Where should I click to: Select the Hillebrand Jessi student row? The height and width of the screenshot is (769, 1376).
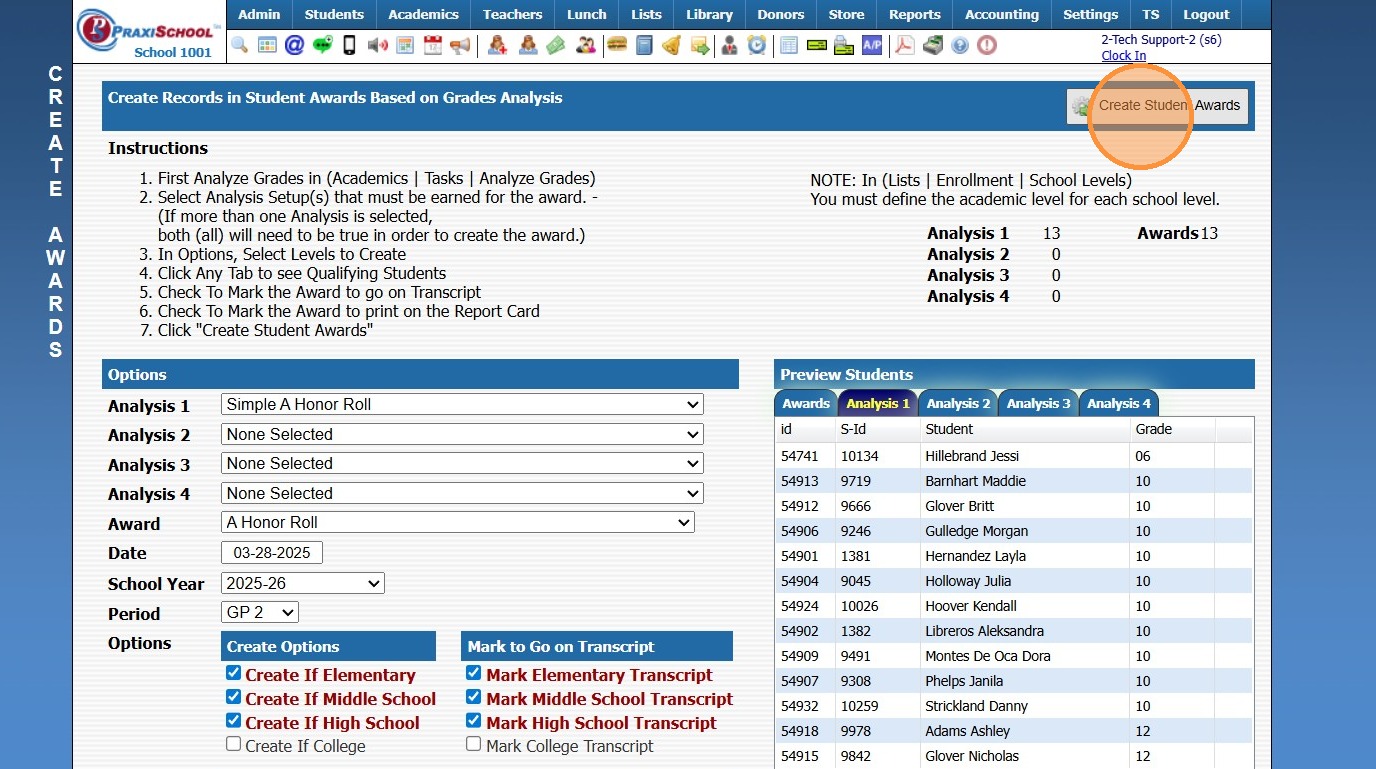click(x=971, y=456)
